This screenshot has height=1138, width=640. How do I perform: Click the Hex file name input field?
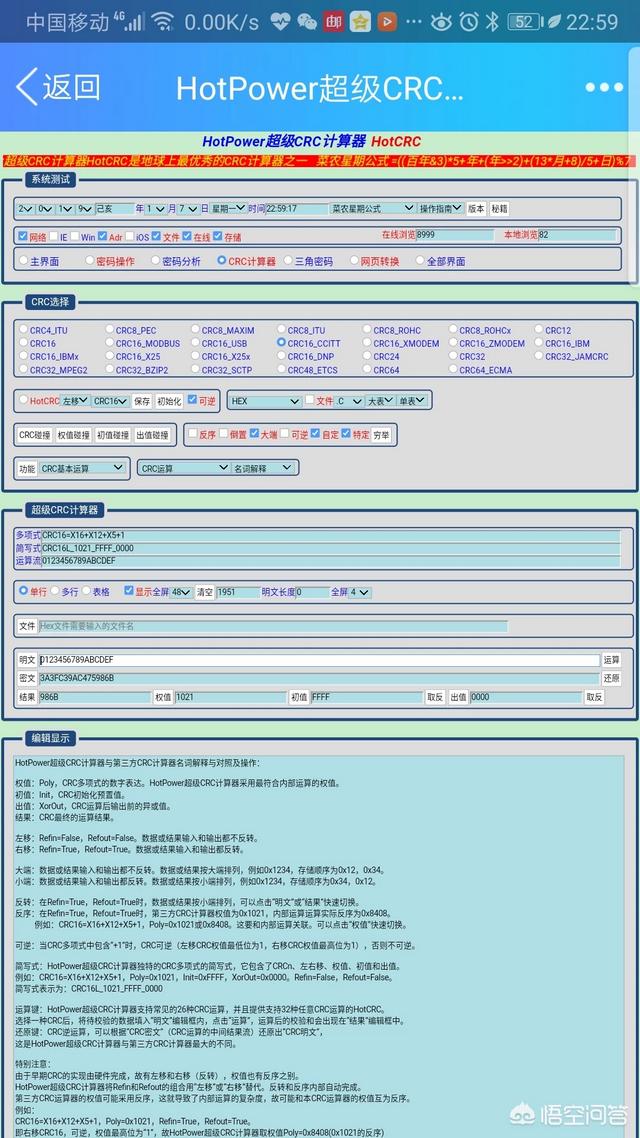274,626
